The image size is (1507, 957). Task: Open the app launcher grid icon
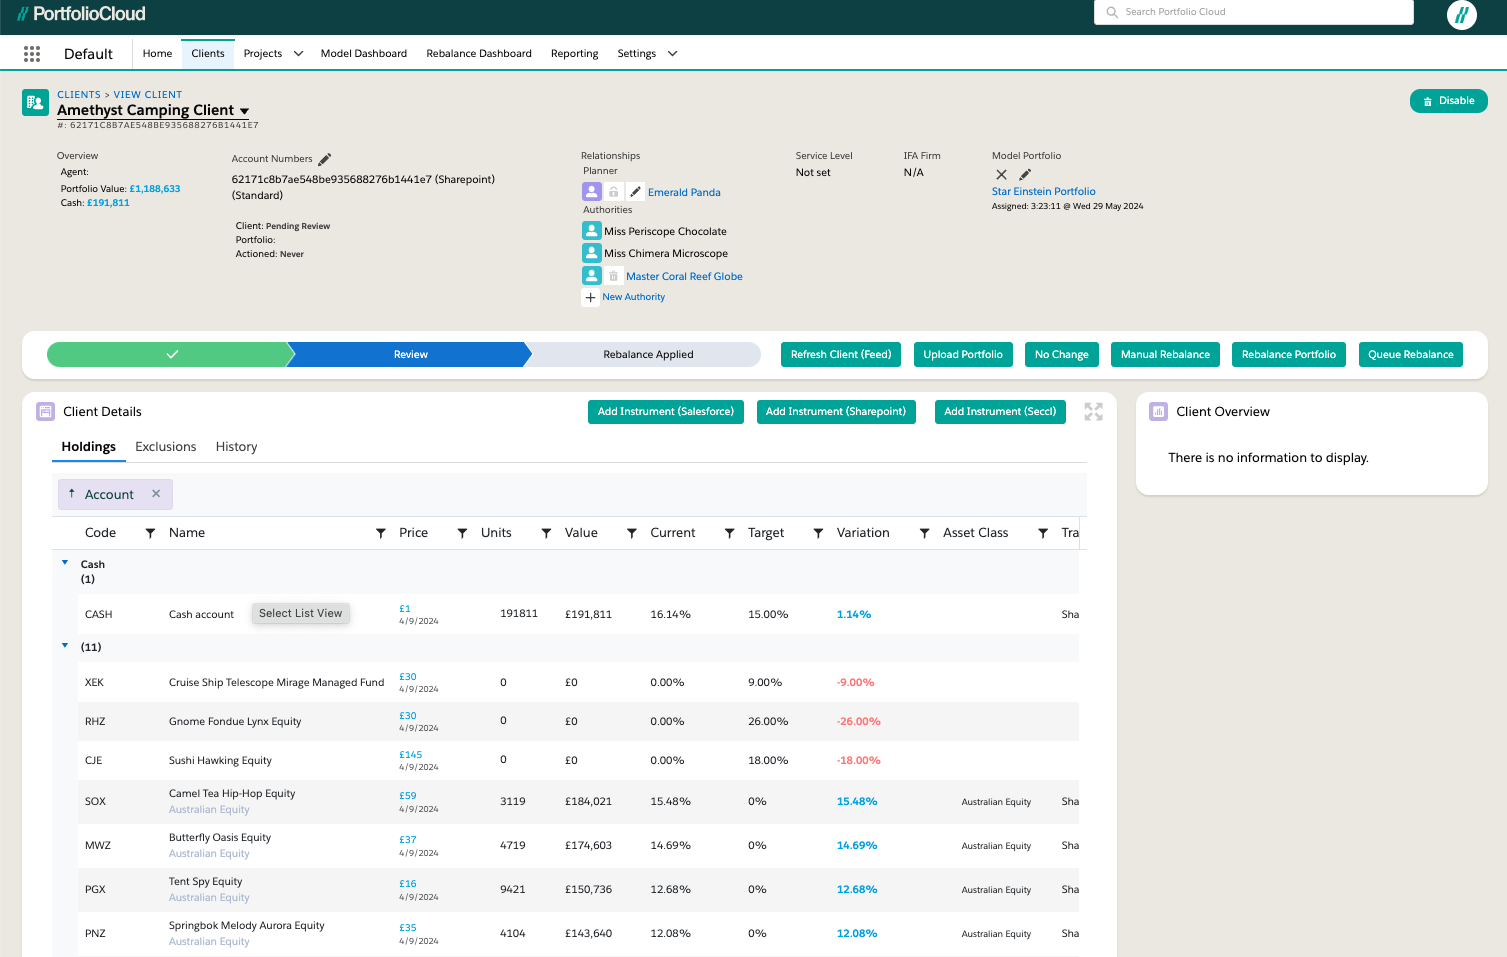point(32,54)
